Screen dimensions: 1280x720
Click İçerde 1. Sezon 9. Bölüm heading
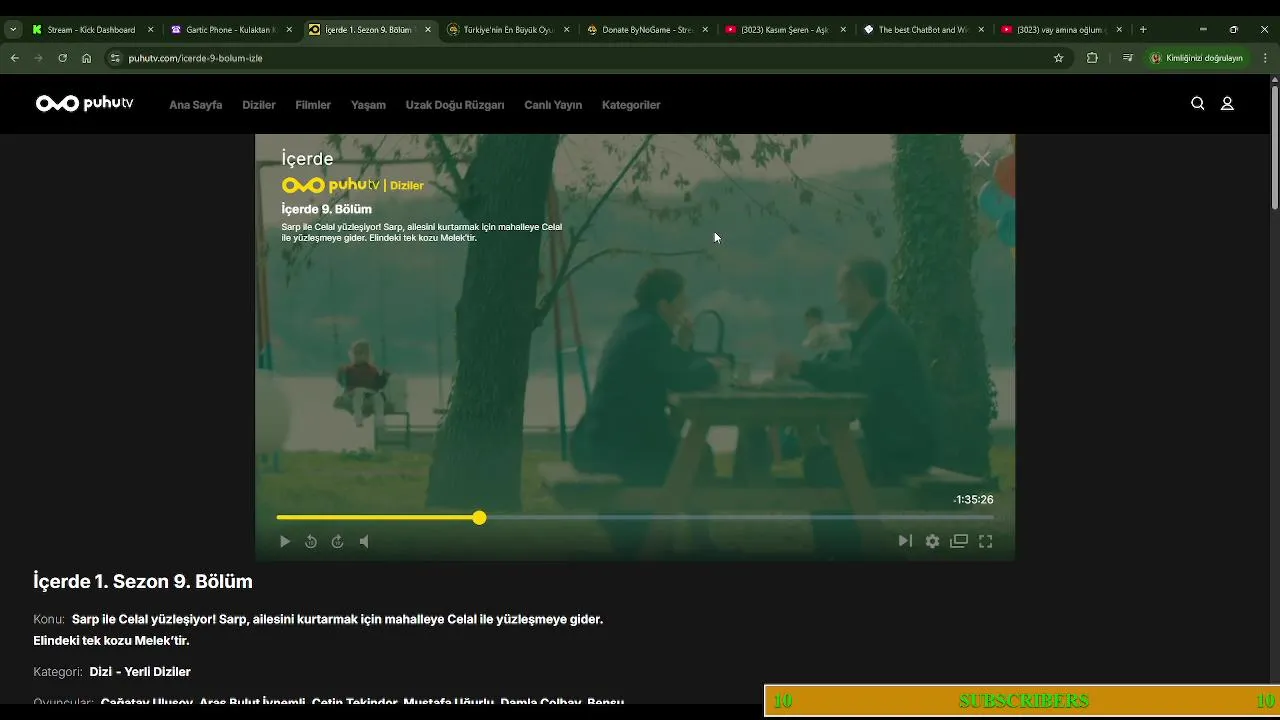pyautogui.click(x=143, y=582)
